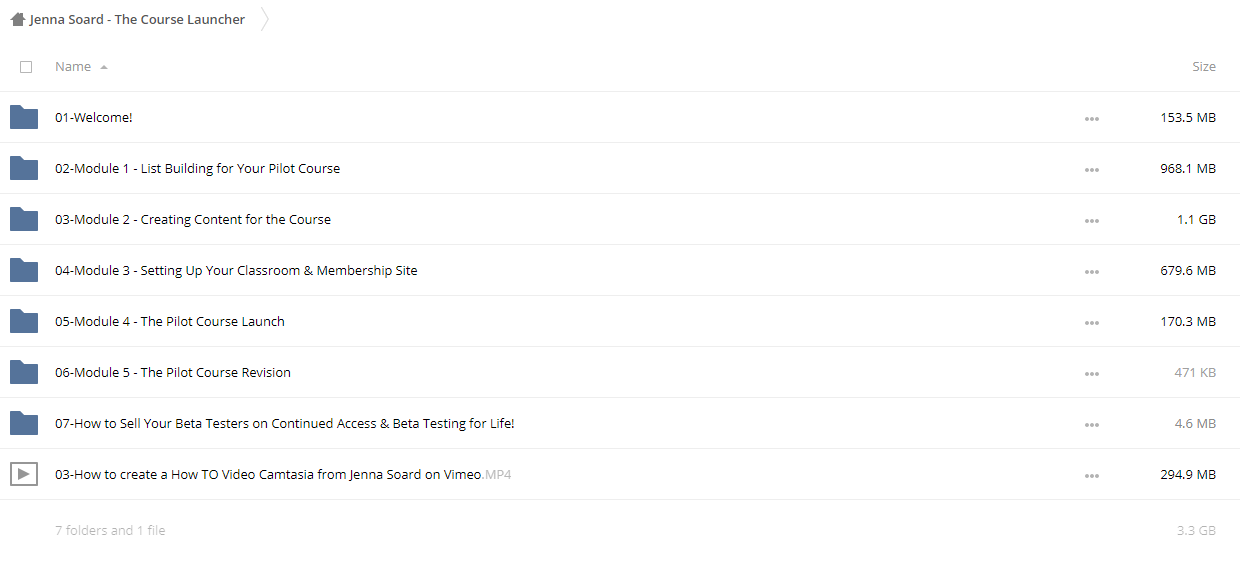Click the video file icon for the Camtasia MP4

tap(24, 474)
